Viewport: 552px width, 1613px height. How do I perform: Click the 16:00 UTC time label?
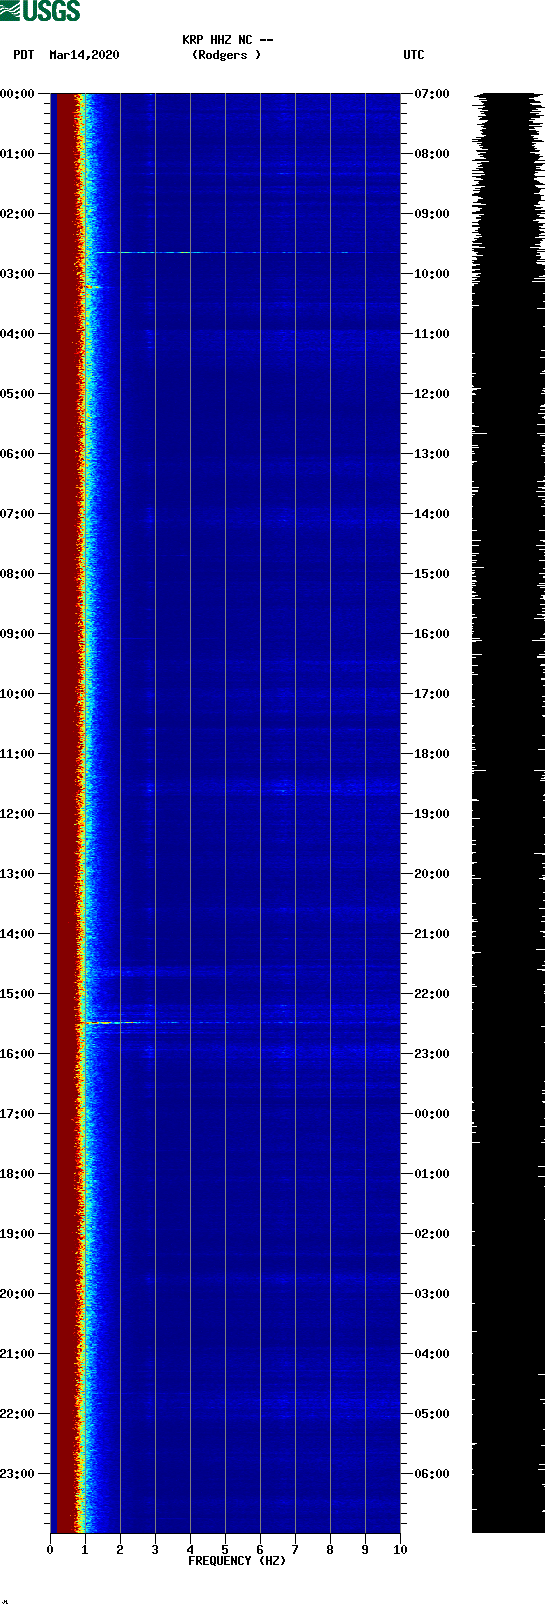(432, 634)
